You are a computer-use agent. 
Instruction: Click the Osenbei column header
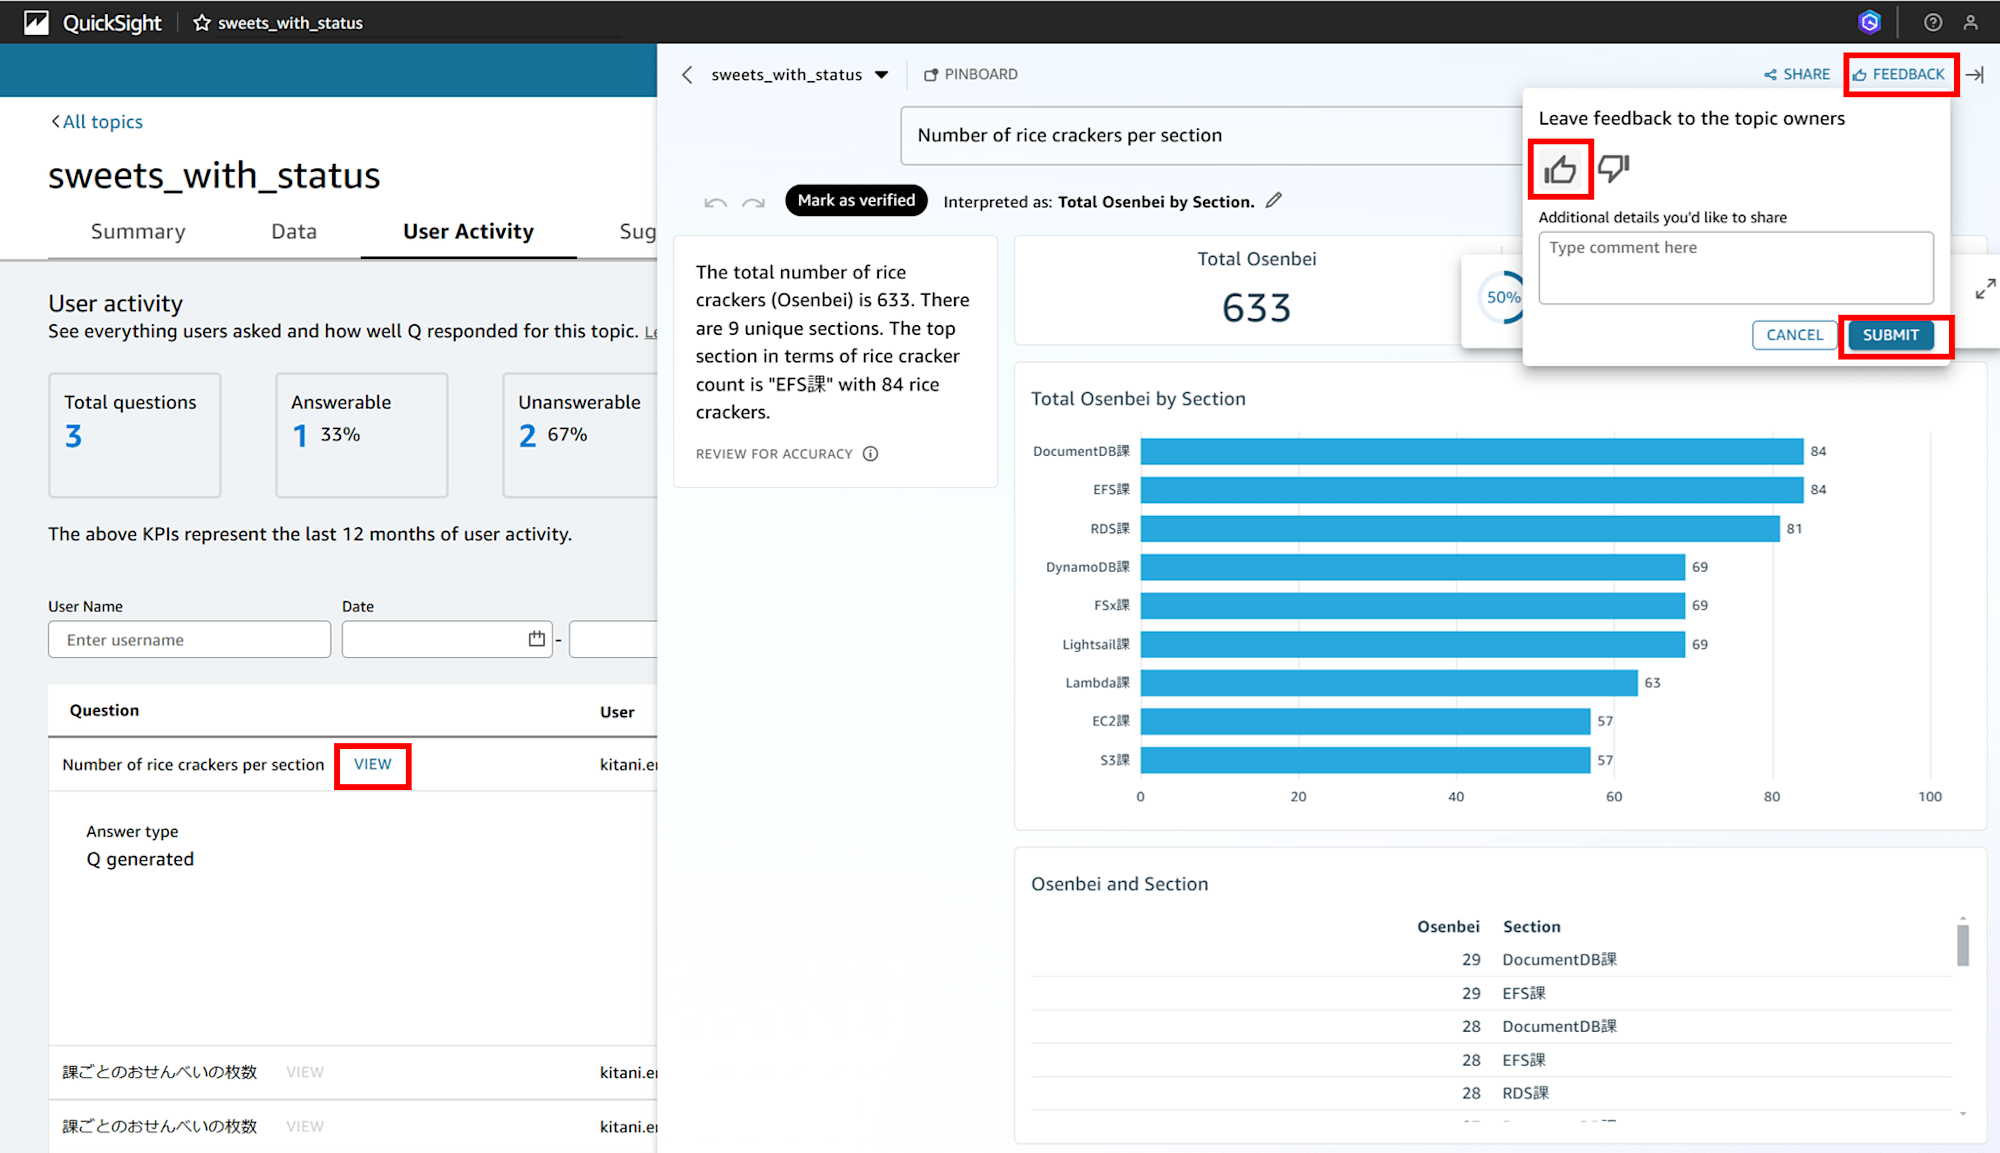[x=1448, y=927]
